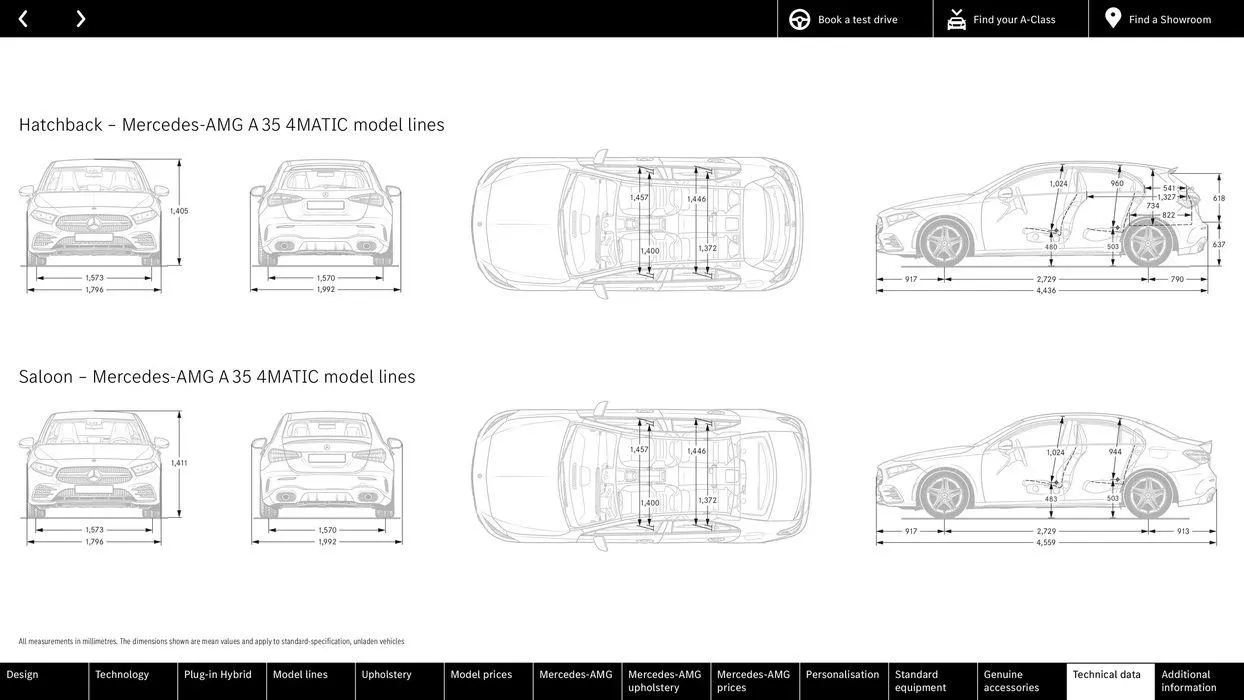Open Book a test drive link

click(x=857, y=19)
